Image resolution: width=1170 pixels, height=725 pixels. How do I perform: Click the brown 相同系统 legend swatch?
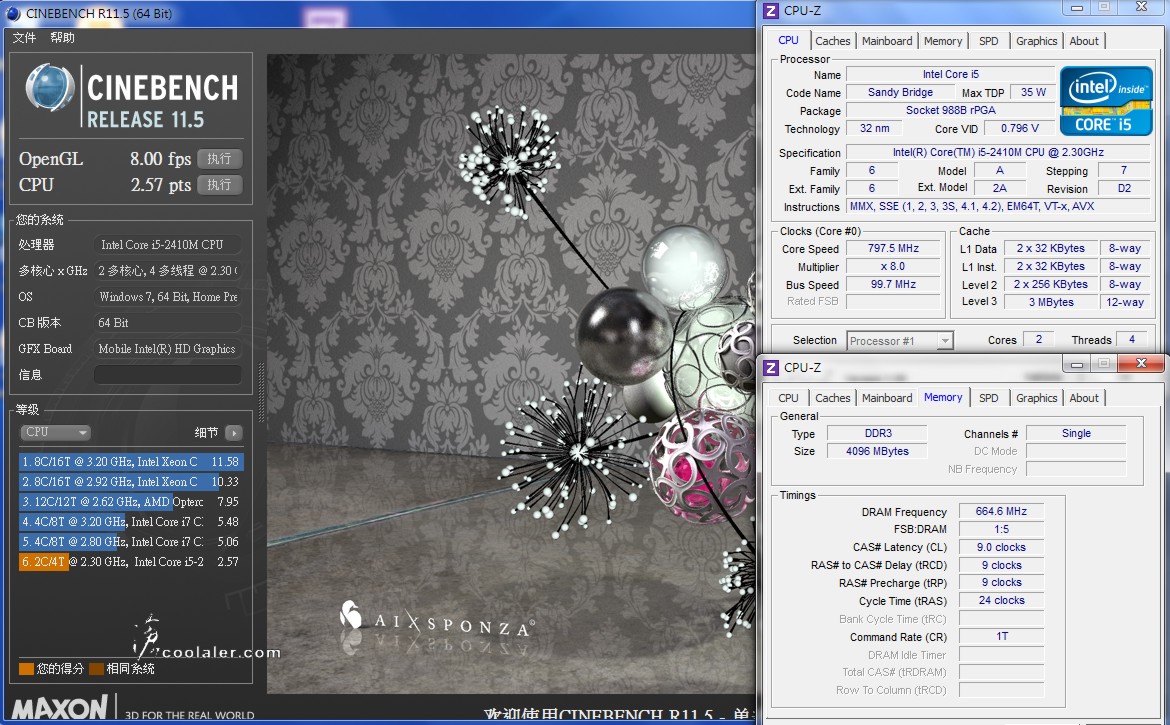tap(96, 668)
